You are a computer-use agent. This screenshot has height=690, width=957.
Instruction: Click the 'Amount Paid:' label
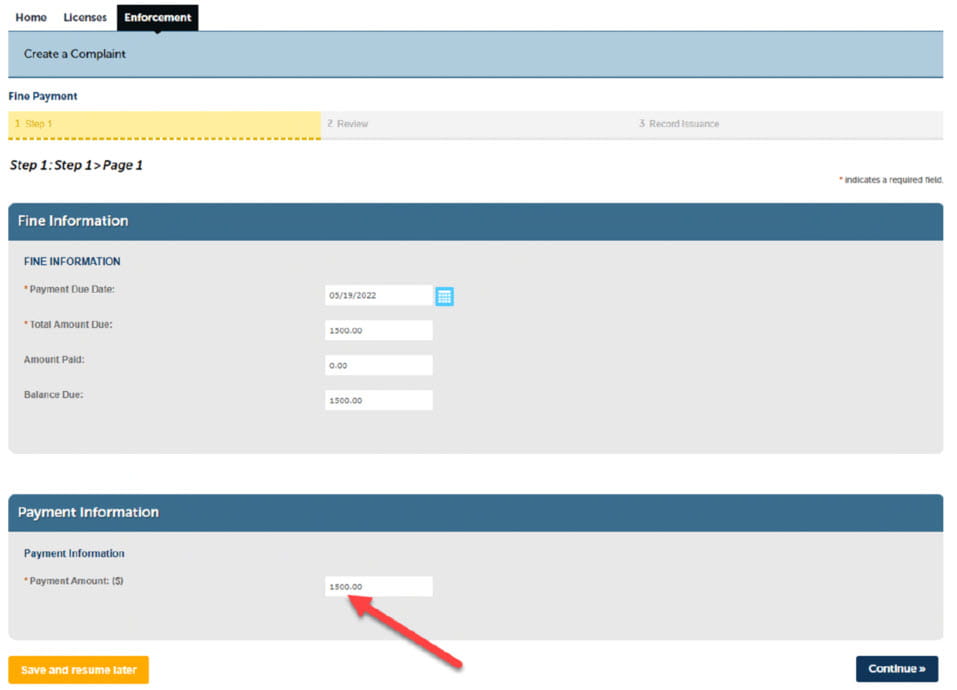[x=54, y=360]
